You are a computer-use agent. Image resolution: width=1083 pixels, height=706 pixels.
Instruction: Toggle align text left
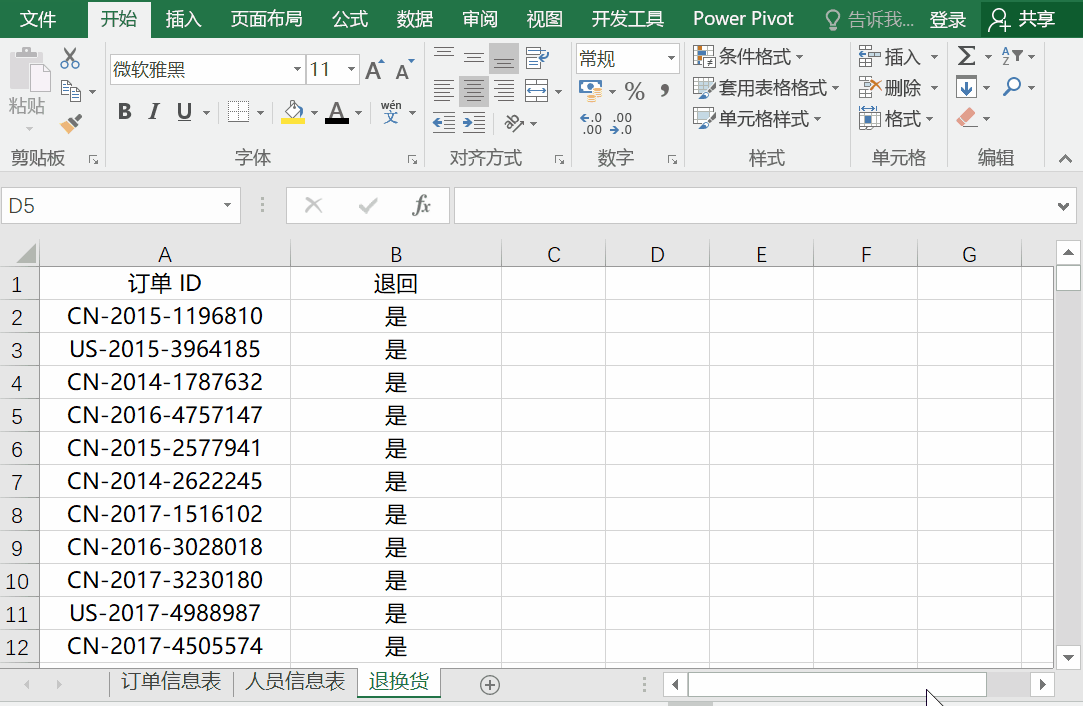(443, 90)
